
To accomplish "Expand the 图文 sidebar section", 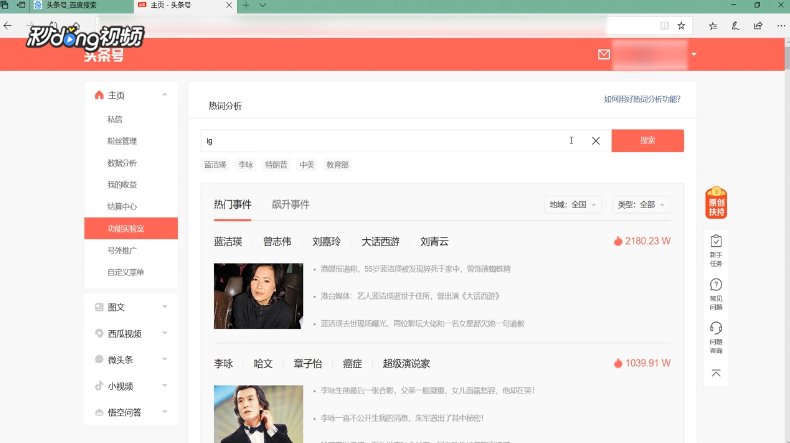I will [x=165, y=307].
